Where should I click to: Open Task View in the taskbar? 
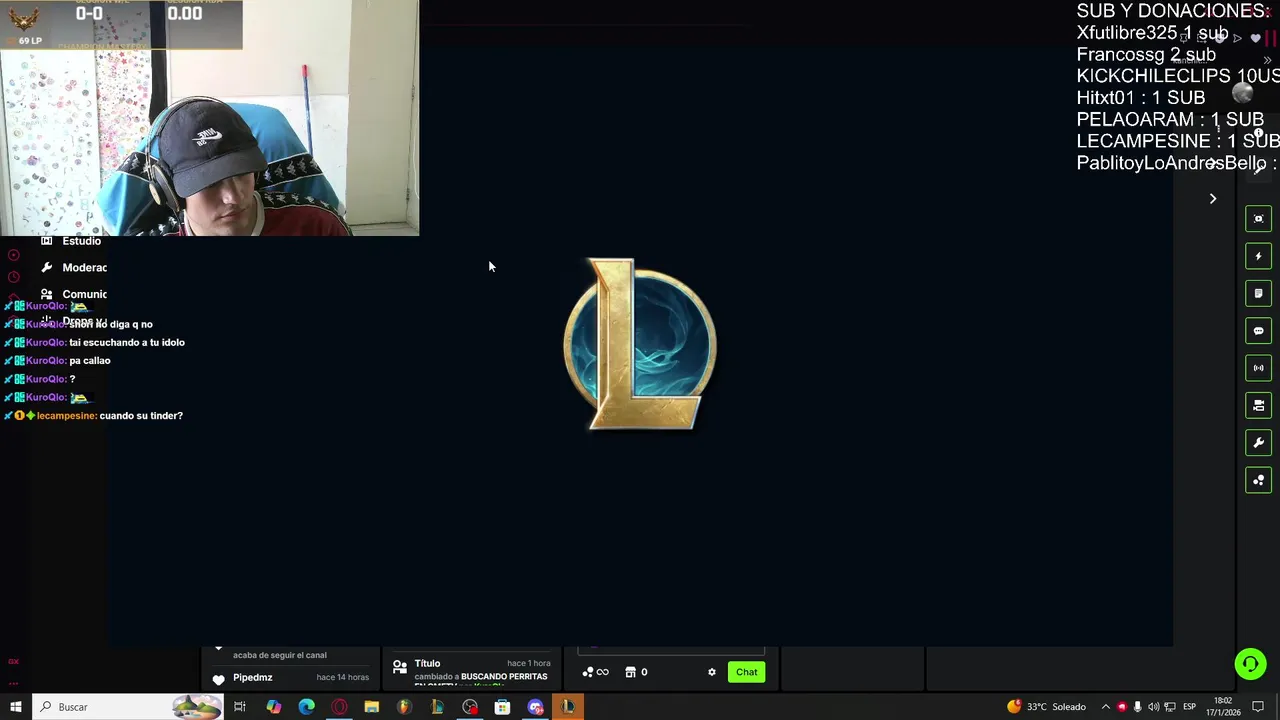coord(240,707)
